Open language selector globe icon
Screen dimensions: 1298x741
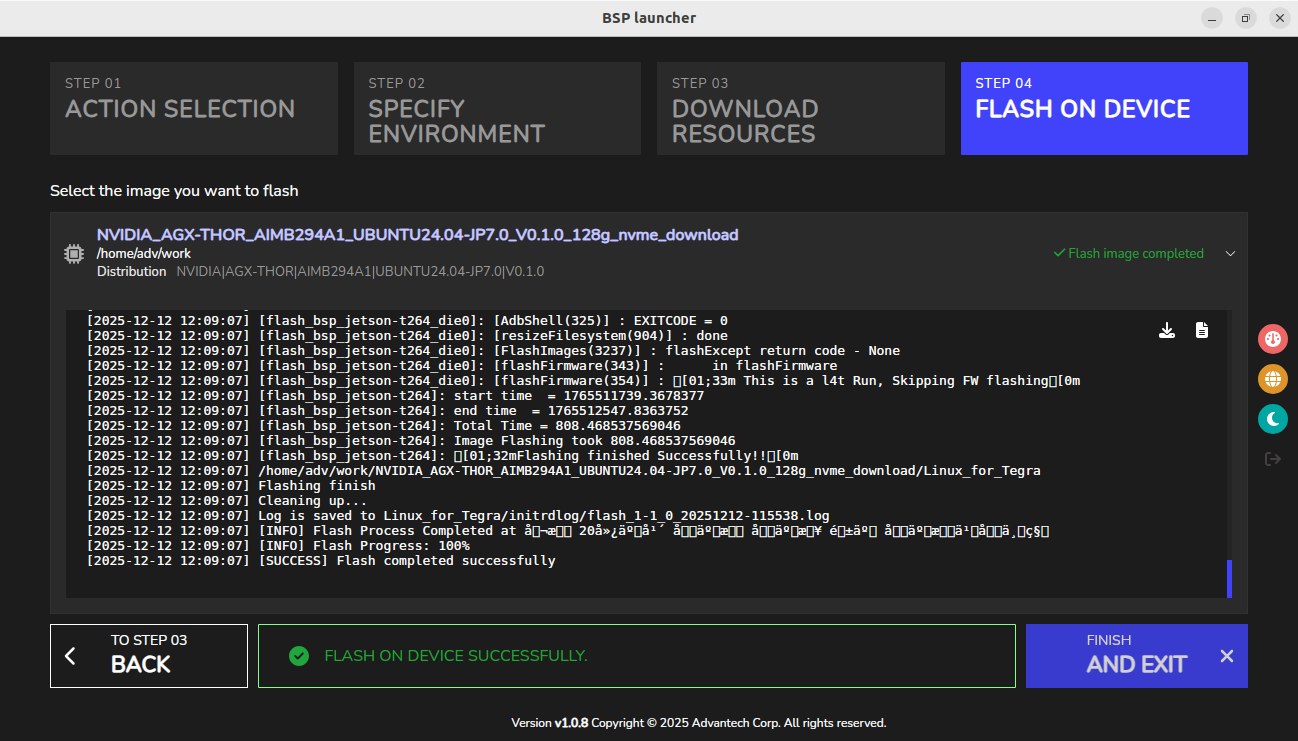click(1272, 379)
